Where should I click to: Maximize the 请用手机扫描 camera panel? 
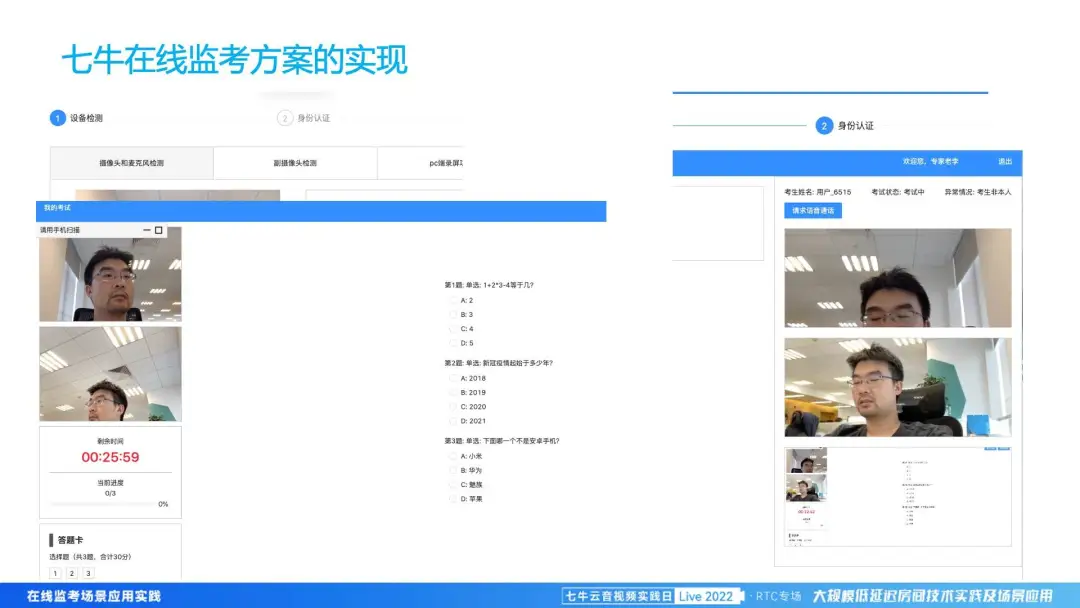[159, 230]
